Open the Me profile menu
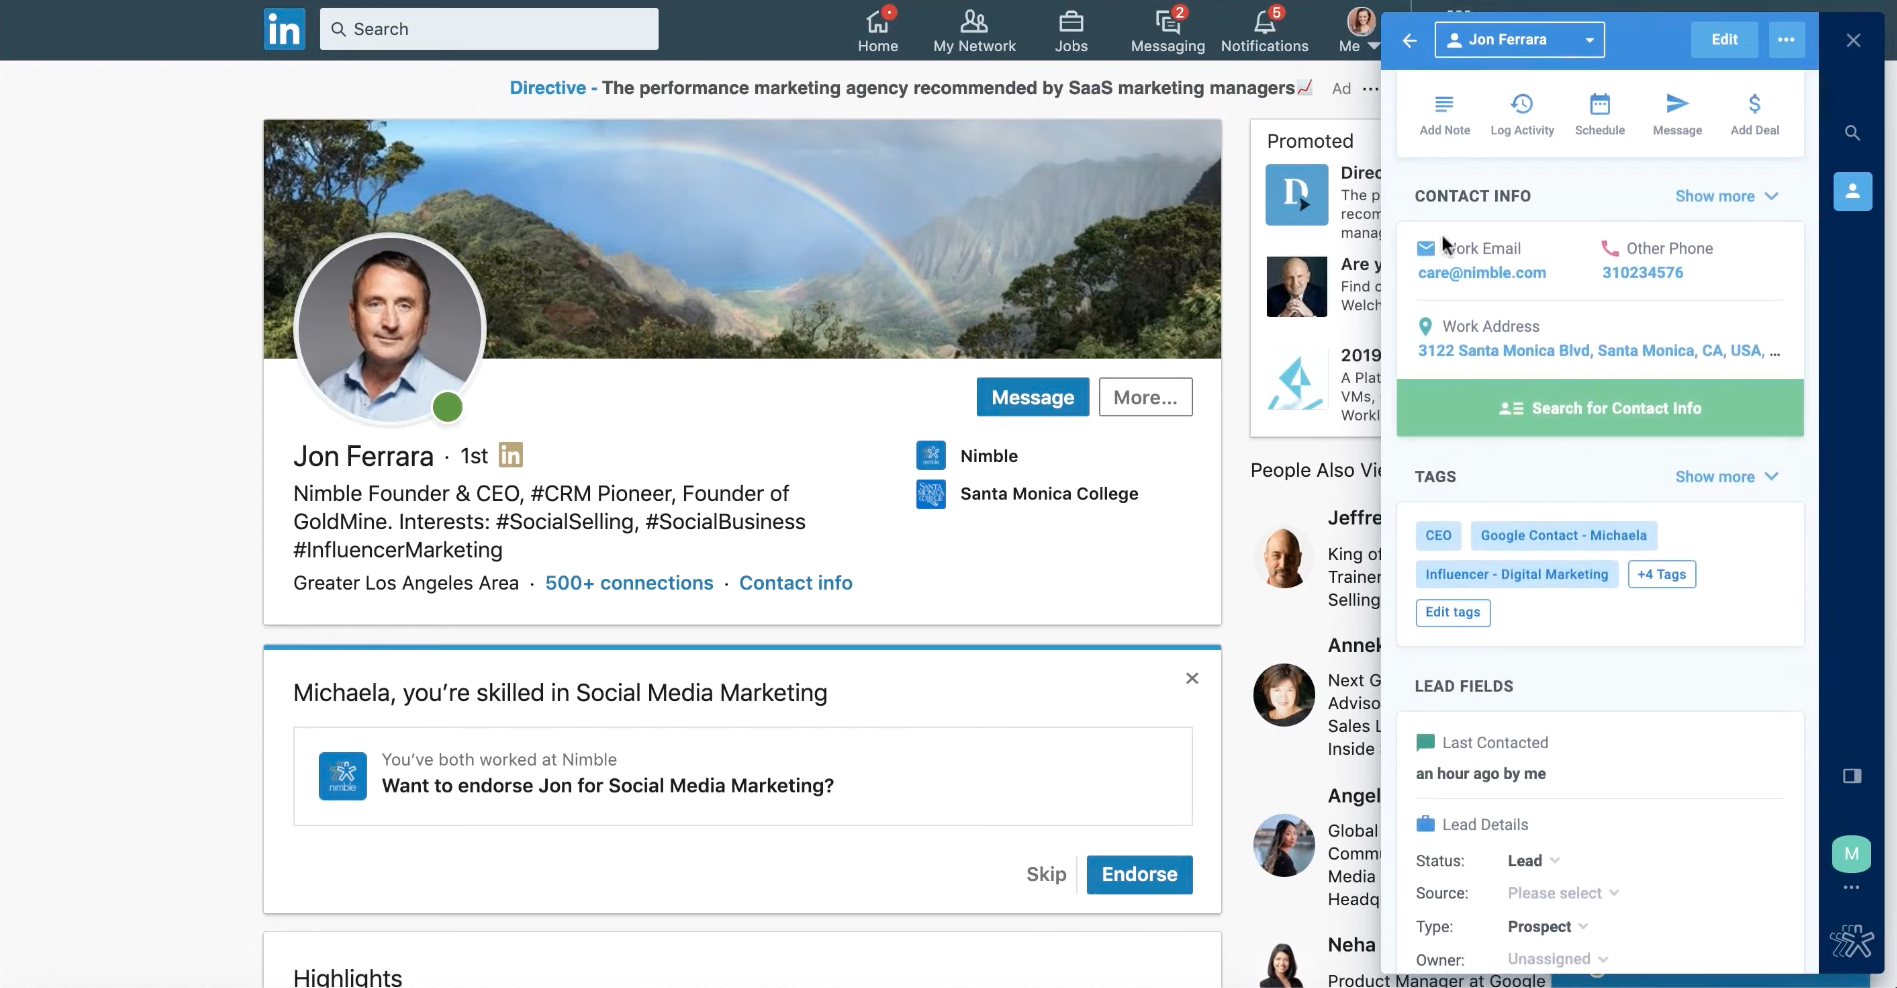This screenshot has height=988, width=1897. click(1358, 30)
